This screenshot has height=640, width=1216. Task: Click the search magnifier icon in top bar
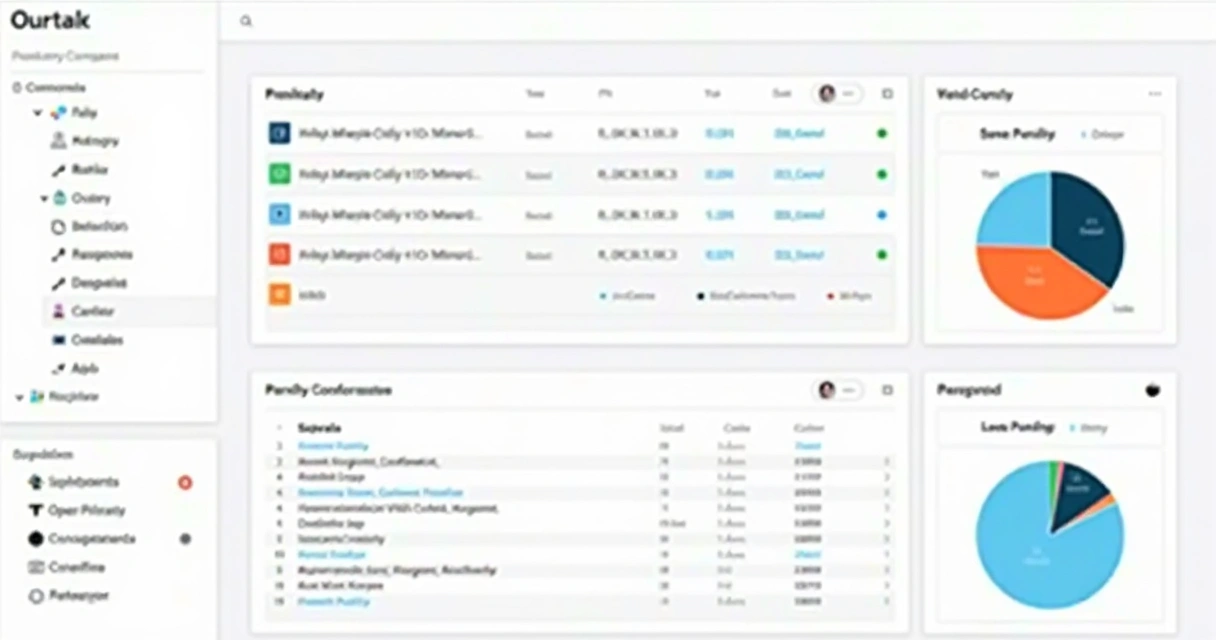[x=247, y=21]
